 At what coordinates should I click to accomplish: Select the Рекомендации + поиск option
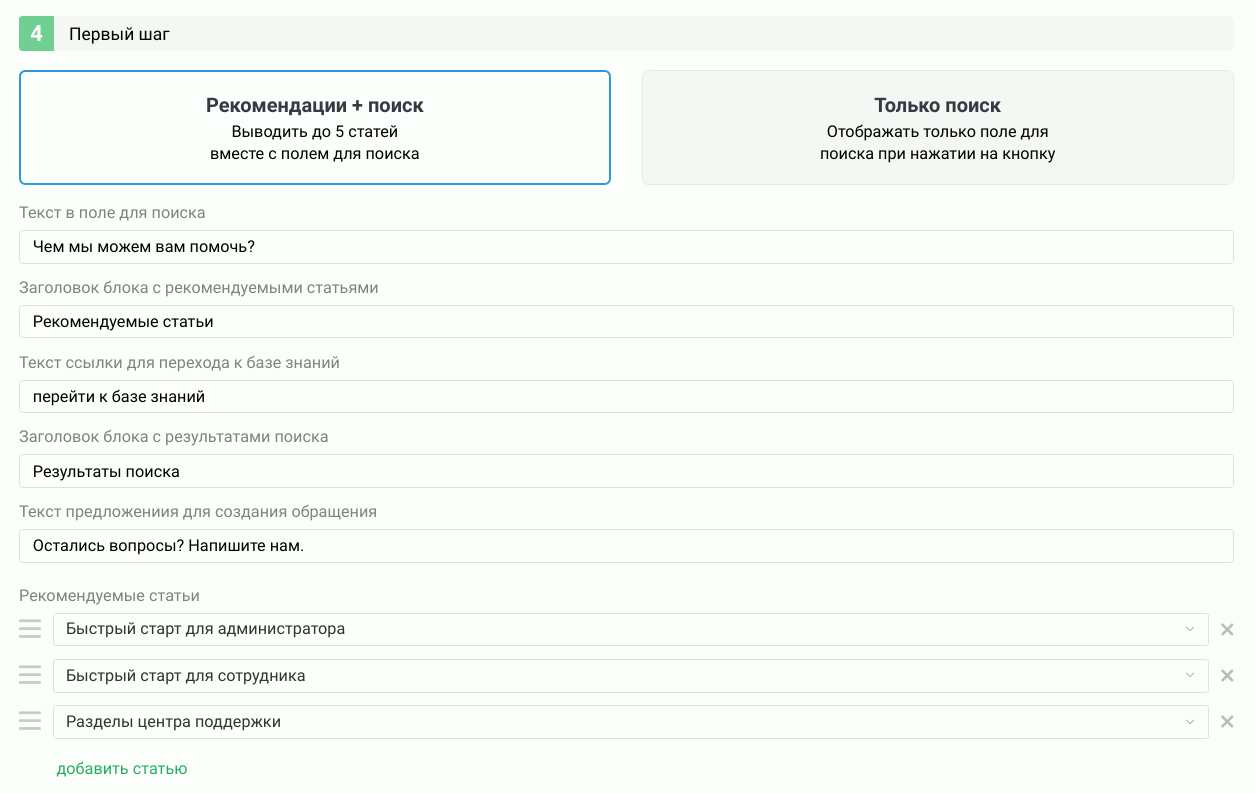pos(315,127)
